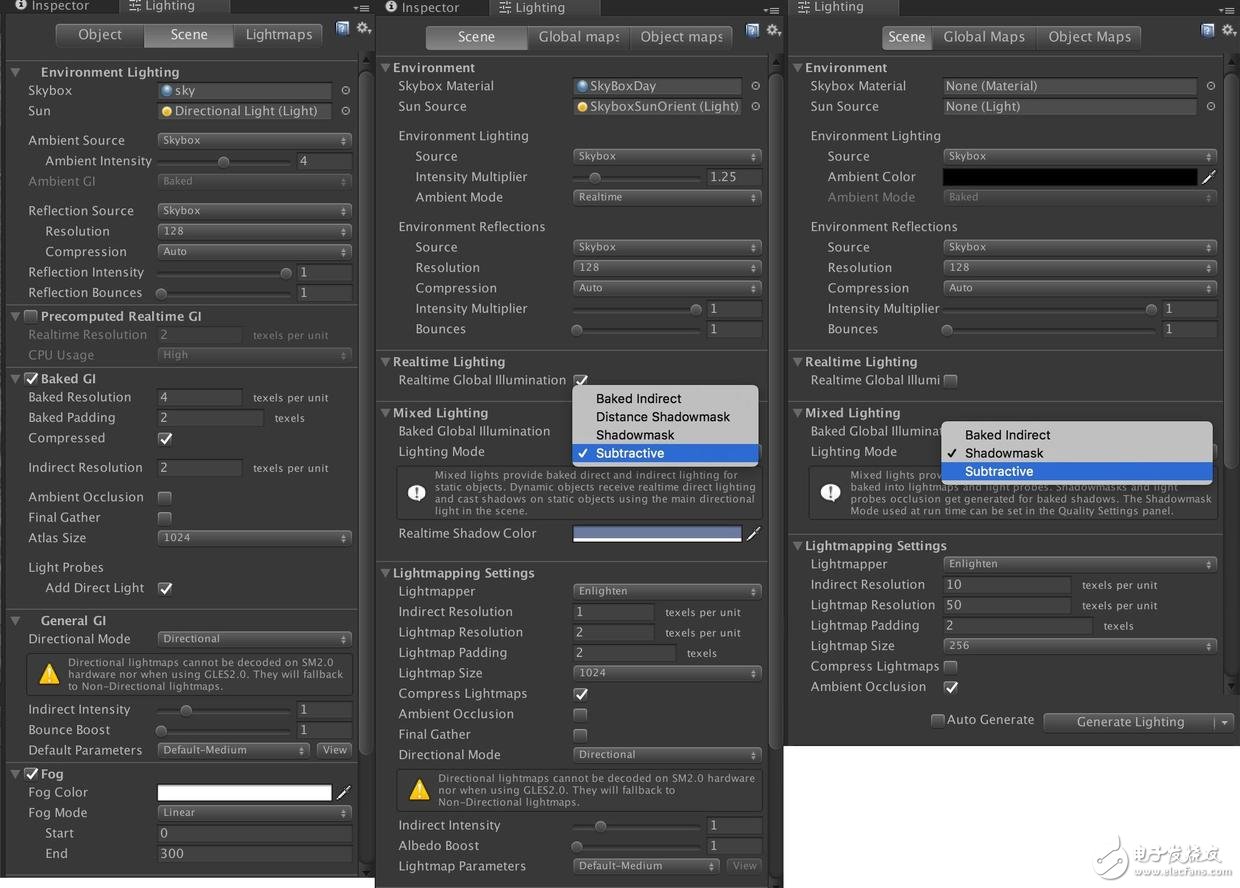Open the Atlas Size 1024 dropdown
The image size is (1240, 888).
[254, 538]
